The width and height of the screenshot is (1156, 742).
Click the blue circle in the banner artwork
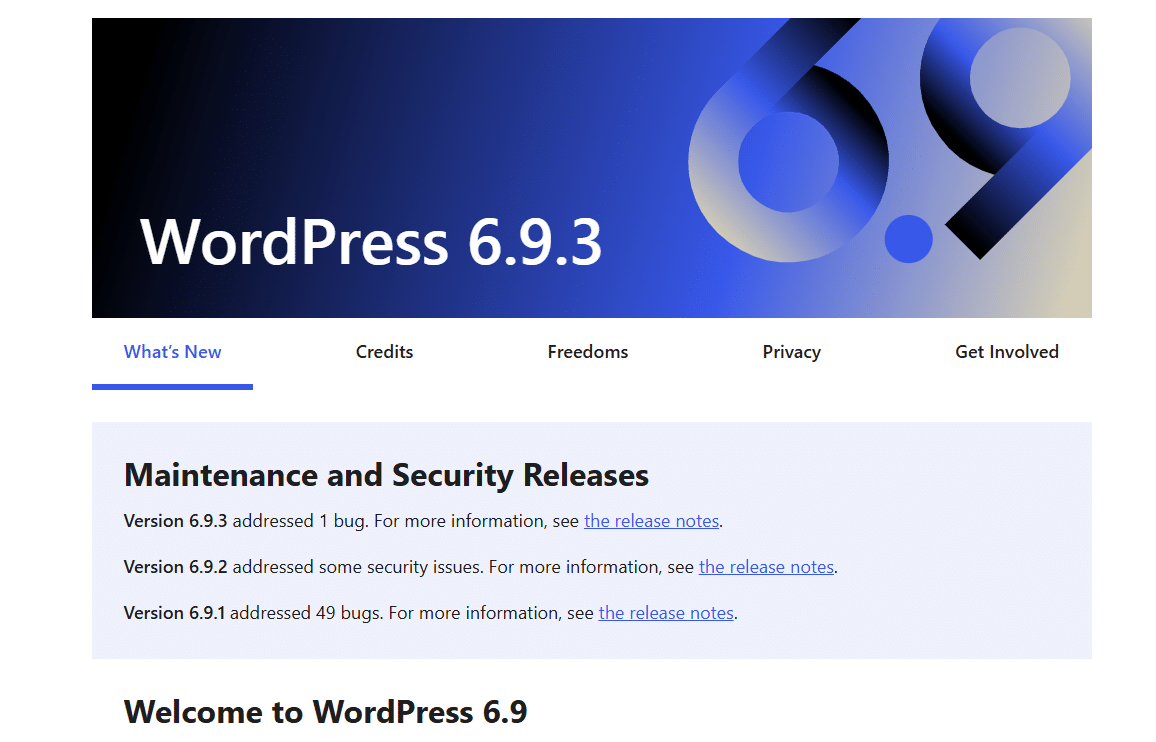(908, 239)
